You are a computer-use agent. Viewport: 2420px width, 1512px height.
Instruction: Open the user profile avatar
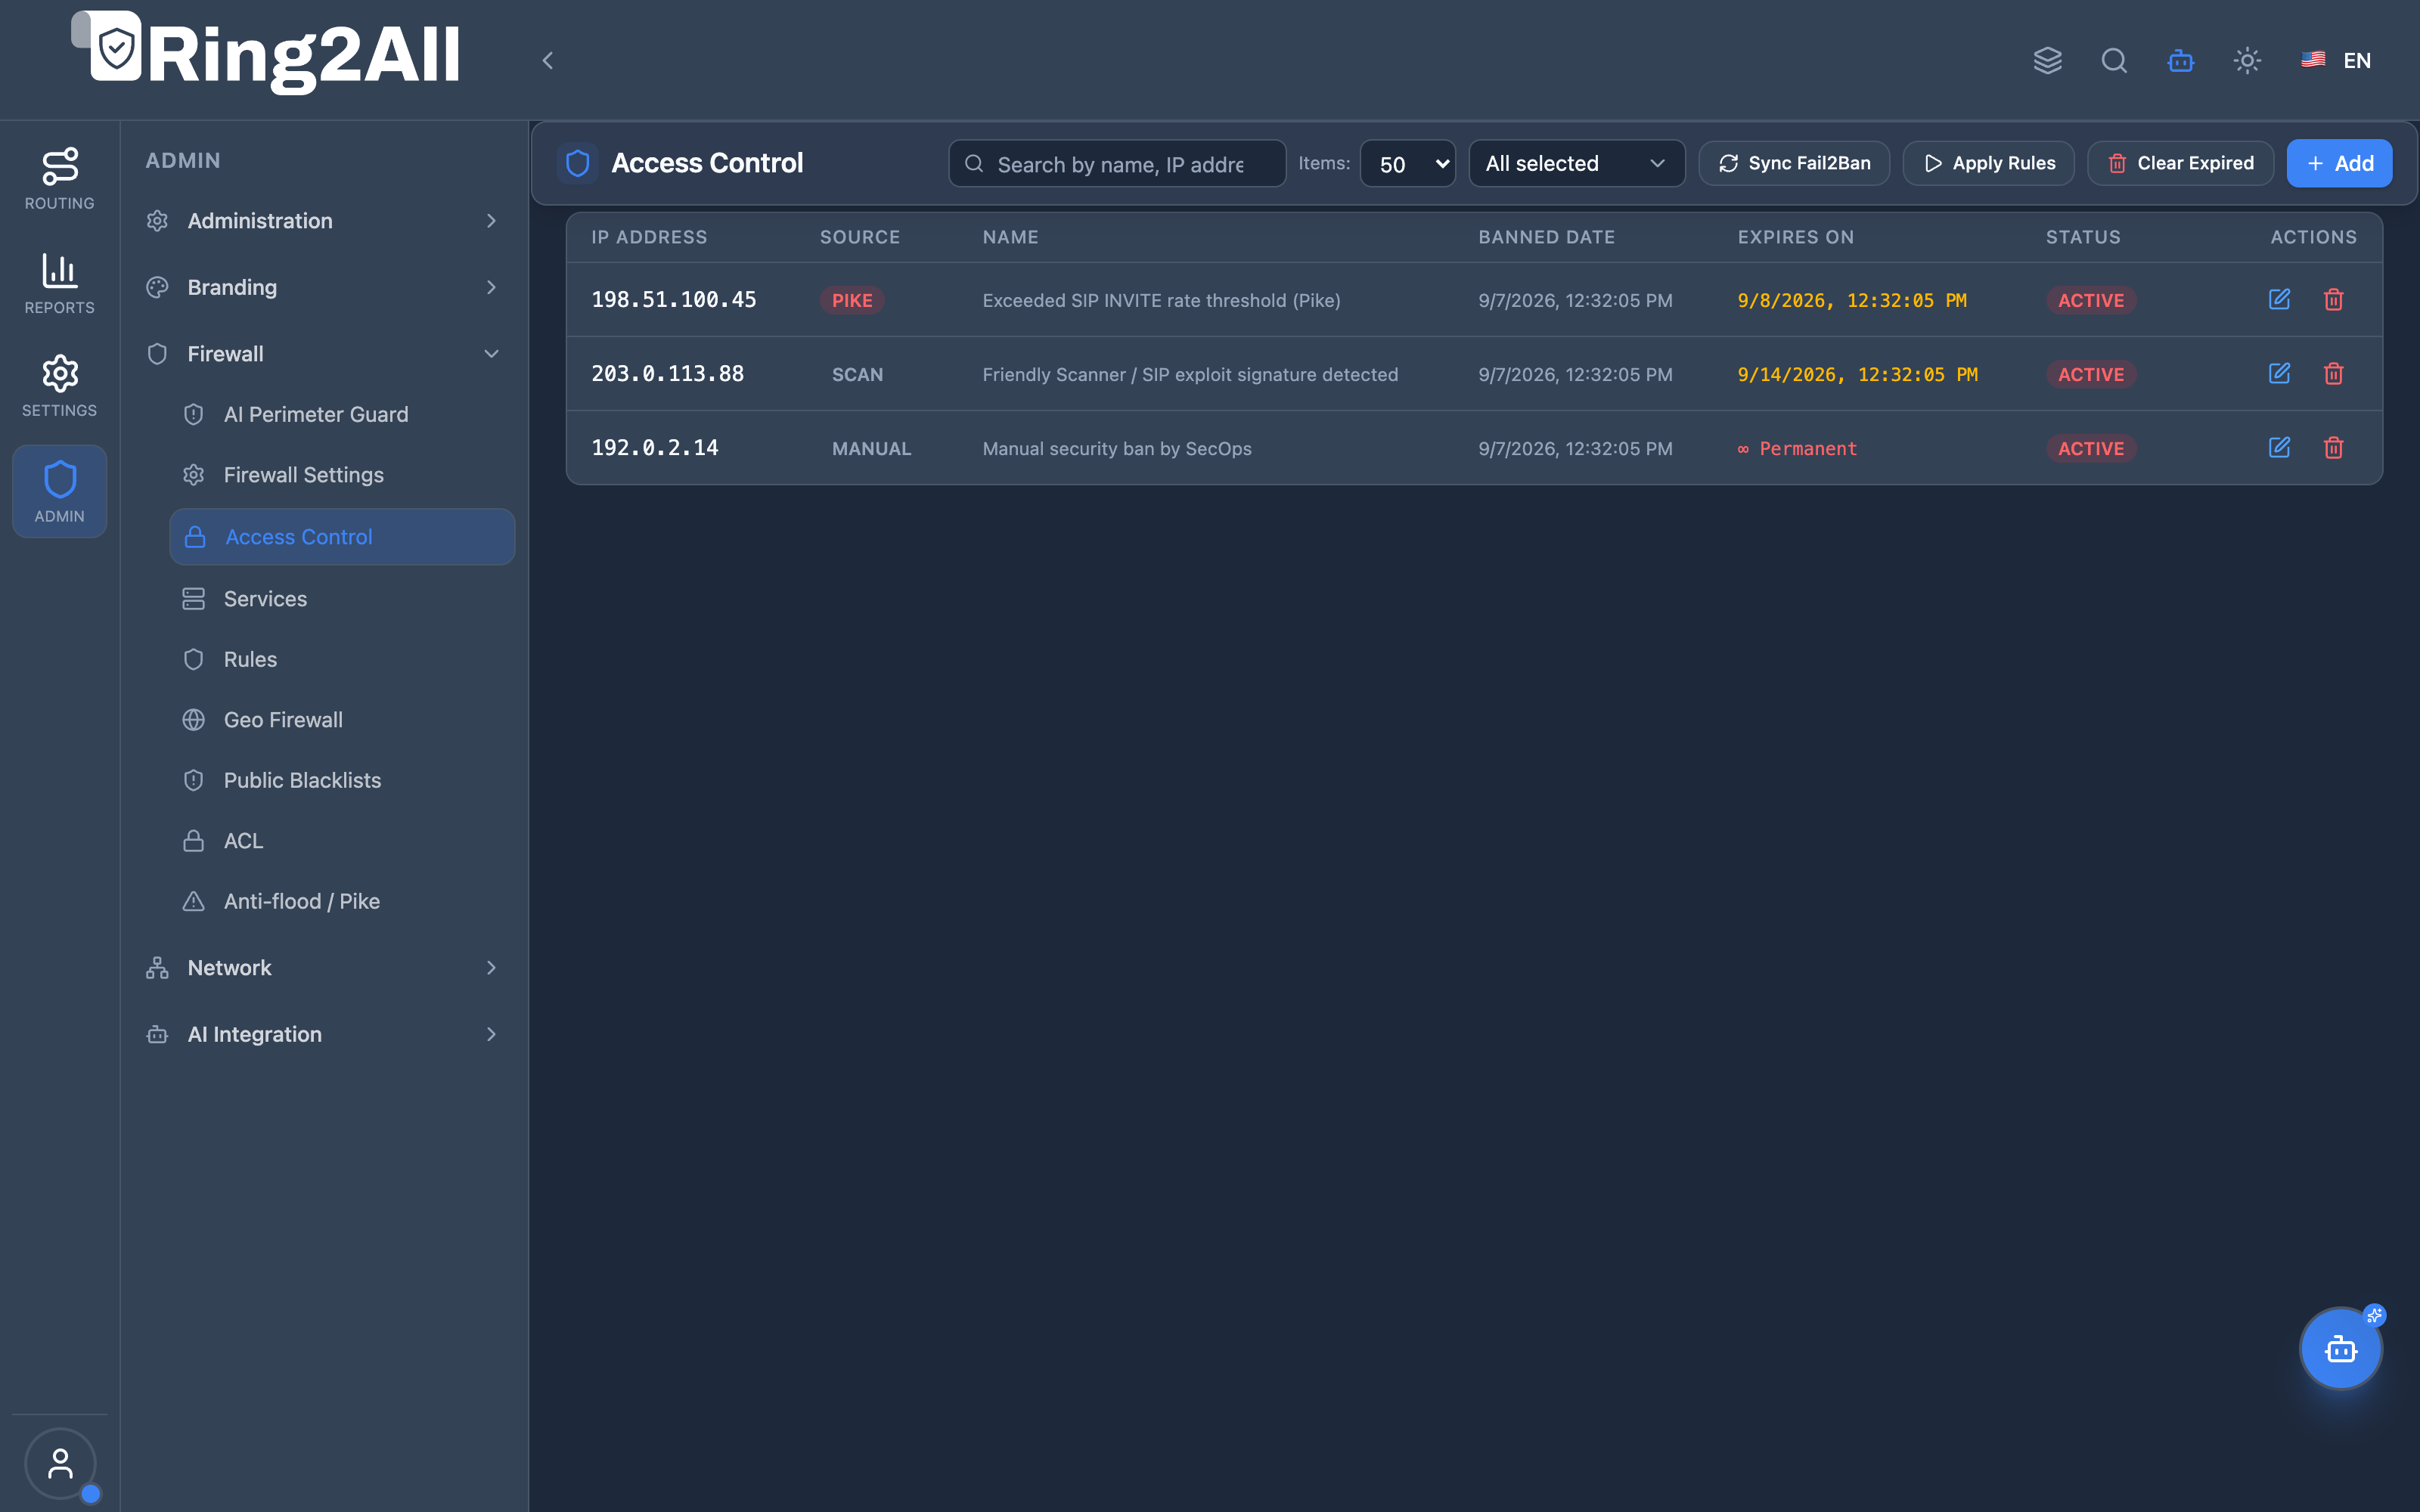tap(60, 1463)
